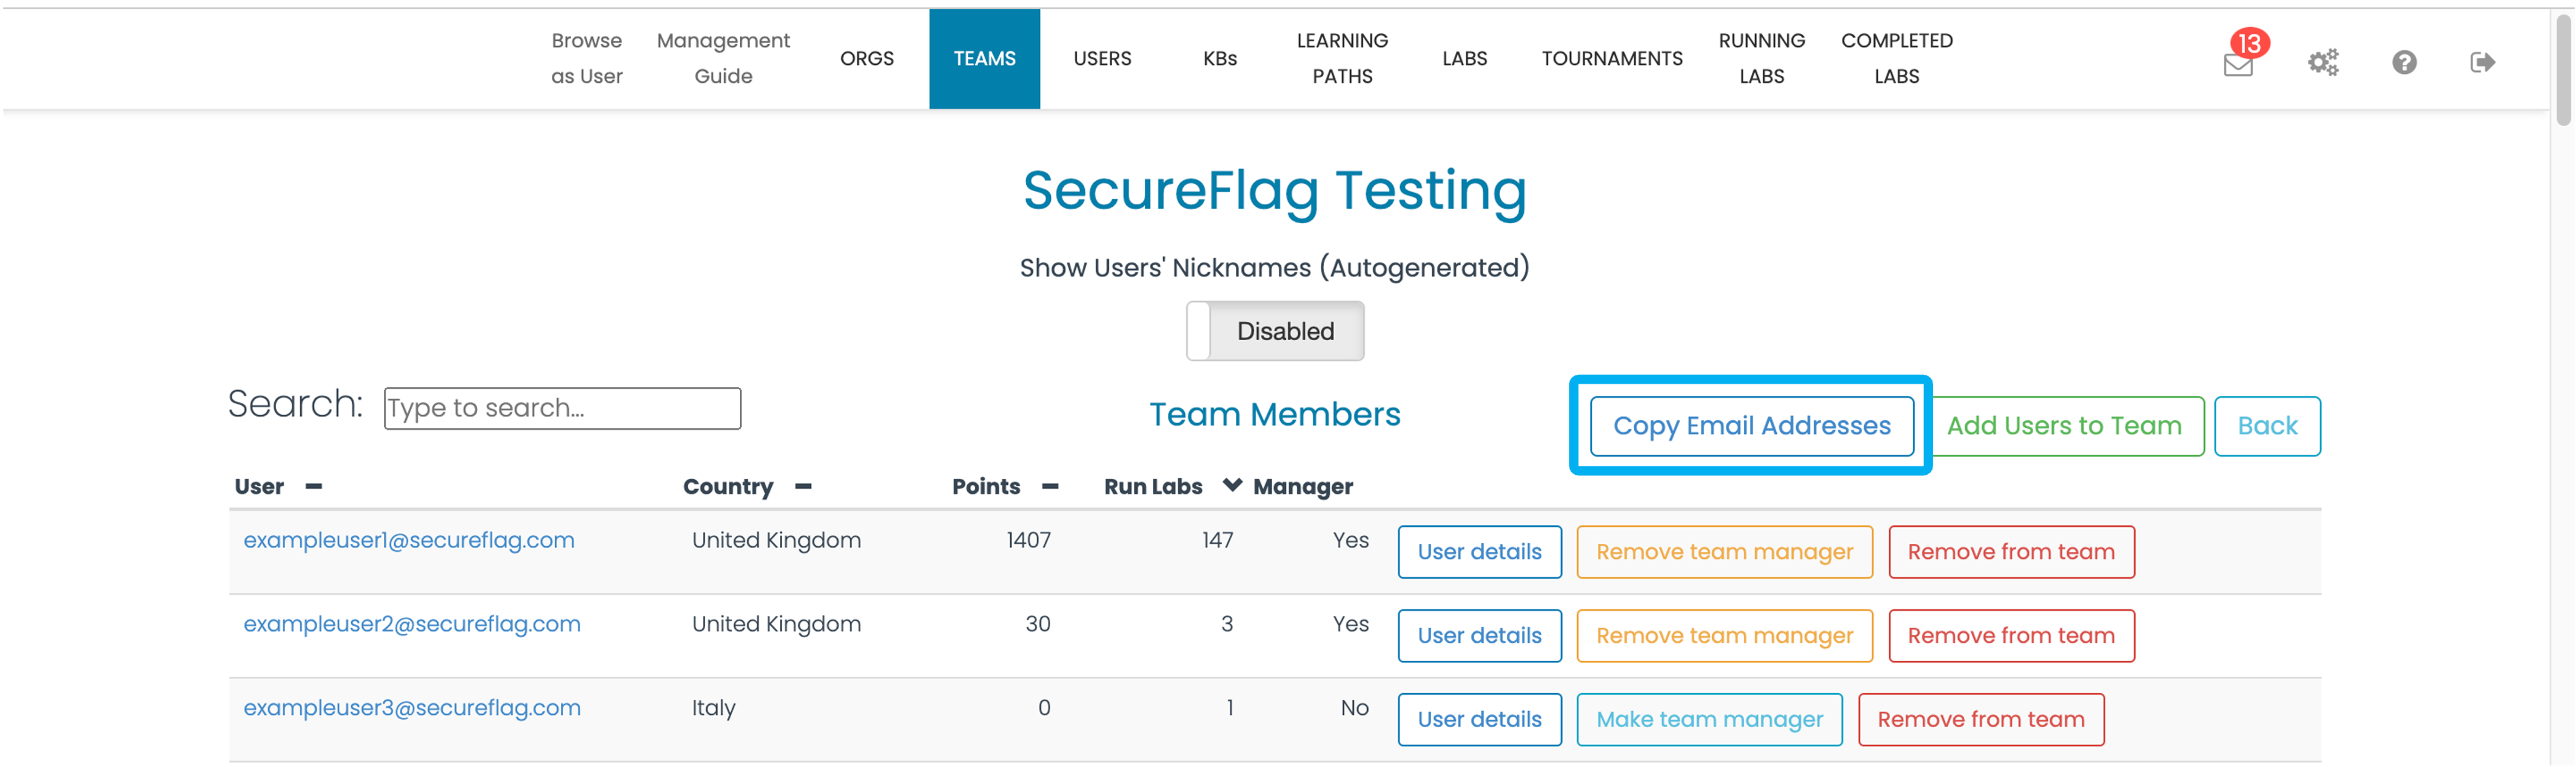Remove exampleuser1 from team
This screenshot has height=767, width=2576.
click(x=2011, y=552)
